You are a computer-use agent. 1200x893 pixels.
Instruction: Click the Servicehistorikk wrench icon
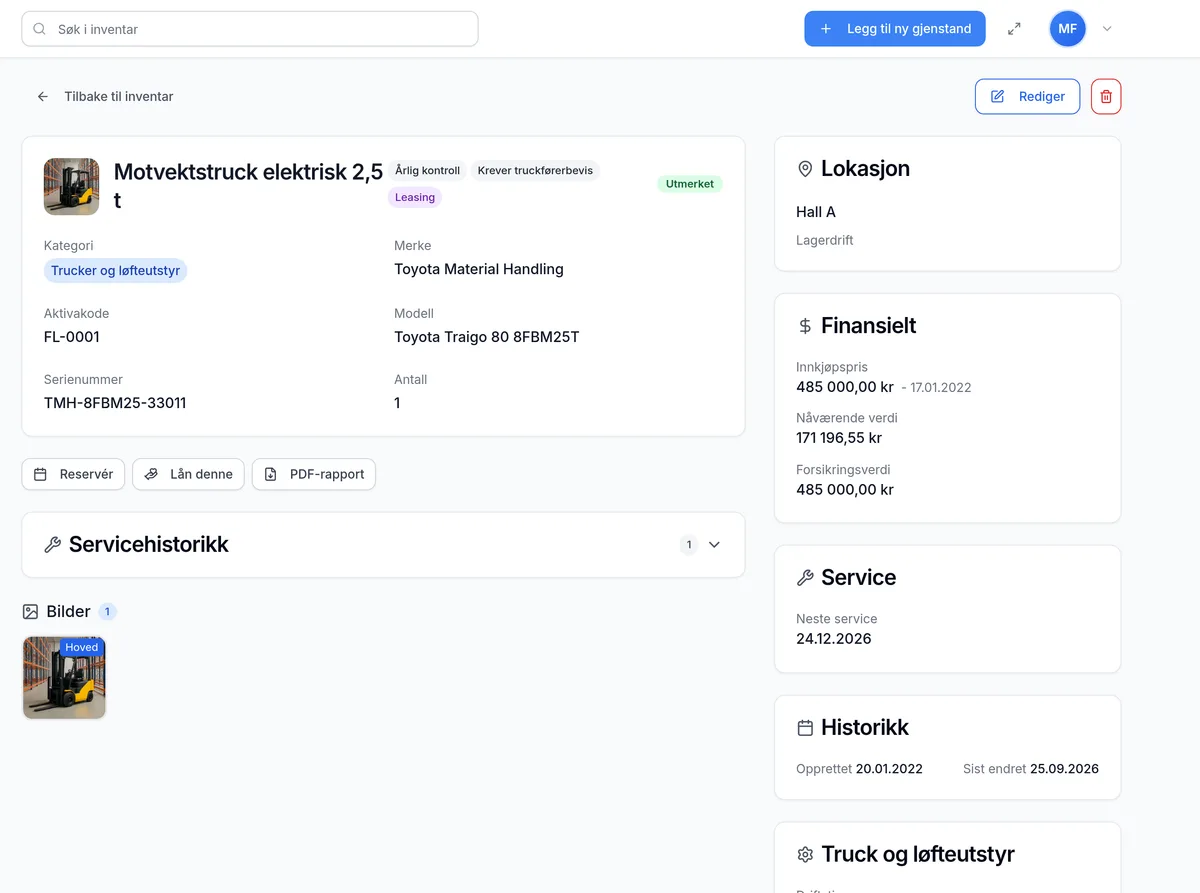click(53, 545)
